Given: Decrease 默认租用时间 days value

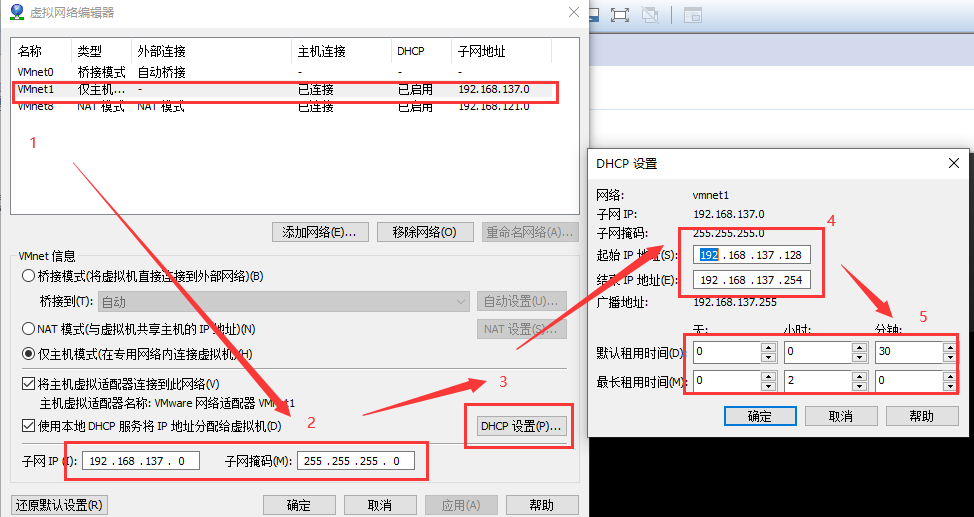Looking at the screenshot, I should click(x=768, y=357).
